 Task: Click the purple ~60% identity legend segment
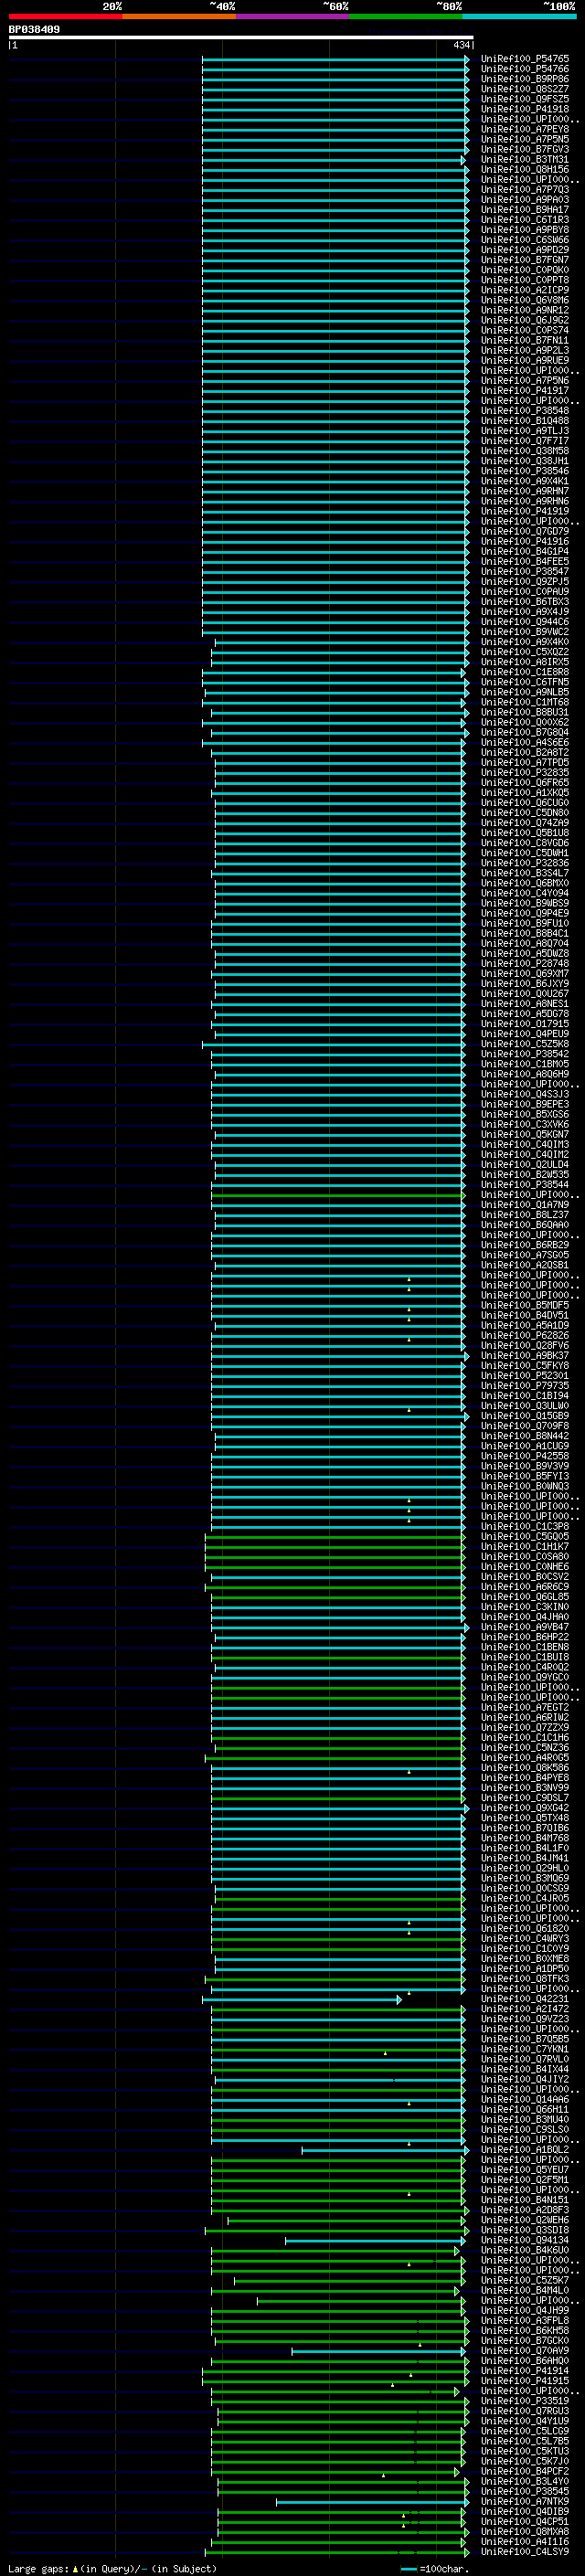point(293,16)
